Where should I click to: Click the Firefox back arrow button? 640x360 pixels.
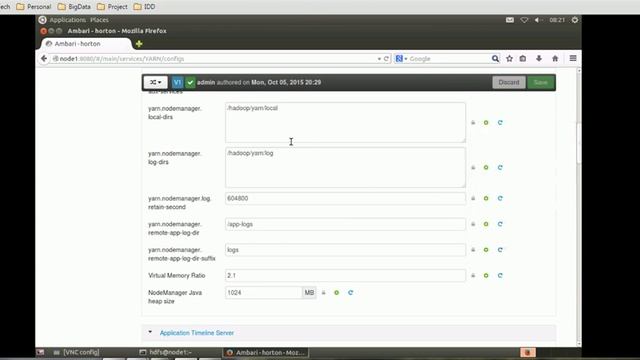pos(44,58)
